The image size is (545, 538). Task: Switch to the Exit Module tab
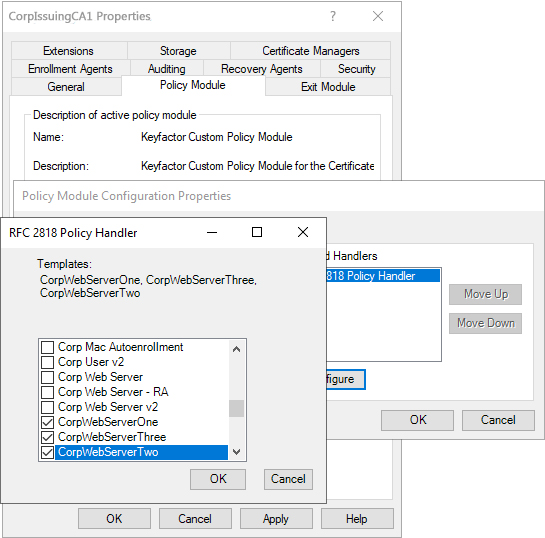(328, 87)
